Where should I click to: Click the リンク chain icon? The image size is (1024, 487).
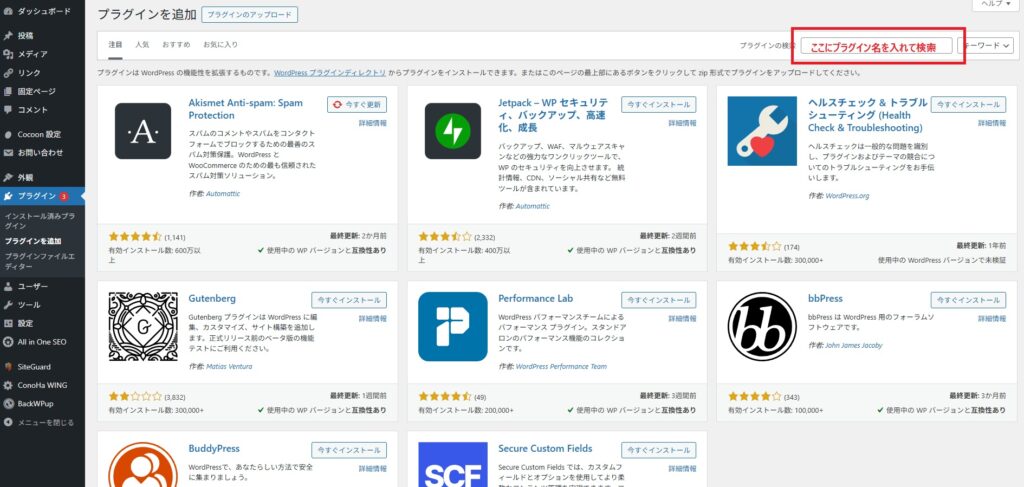point(8,72)
